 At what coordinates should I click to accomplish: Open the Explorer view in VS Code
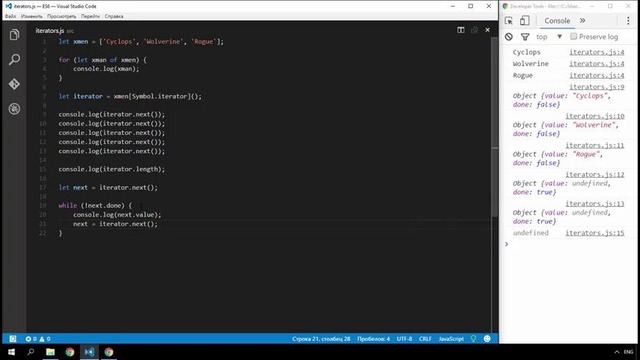pos(14,35)
